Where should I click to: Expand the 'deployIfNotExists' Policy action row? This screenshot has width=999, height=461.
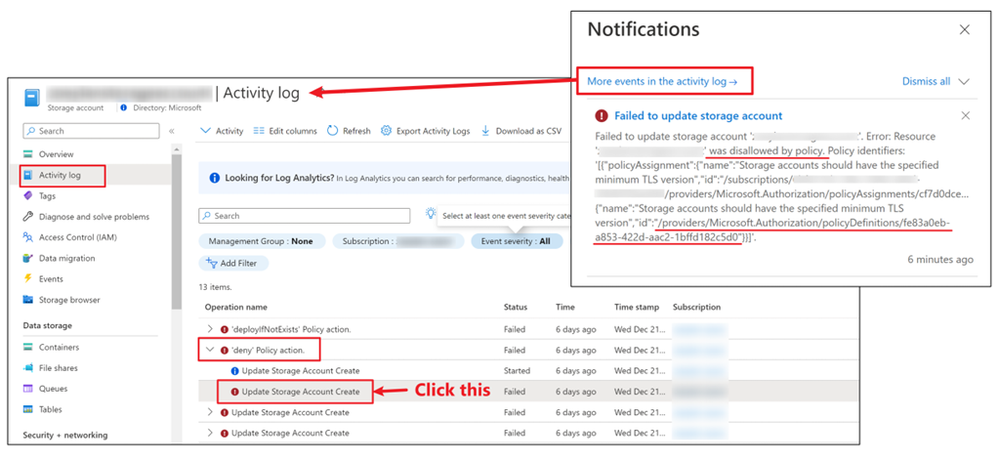pos(210,329)
